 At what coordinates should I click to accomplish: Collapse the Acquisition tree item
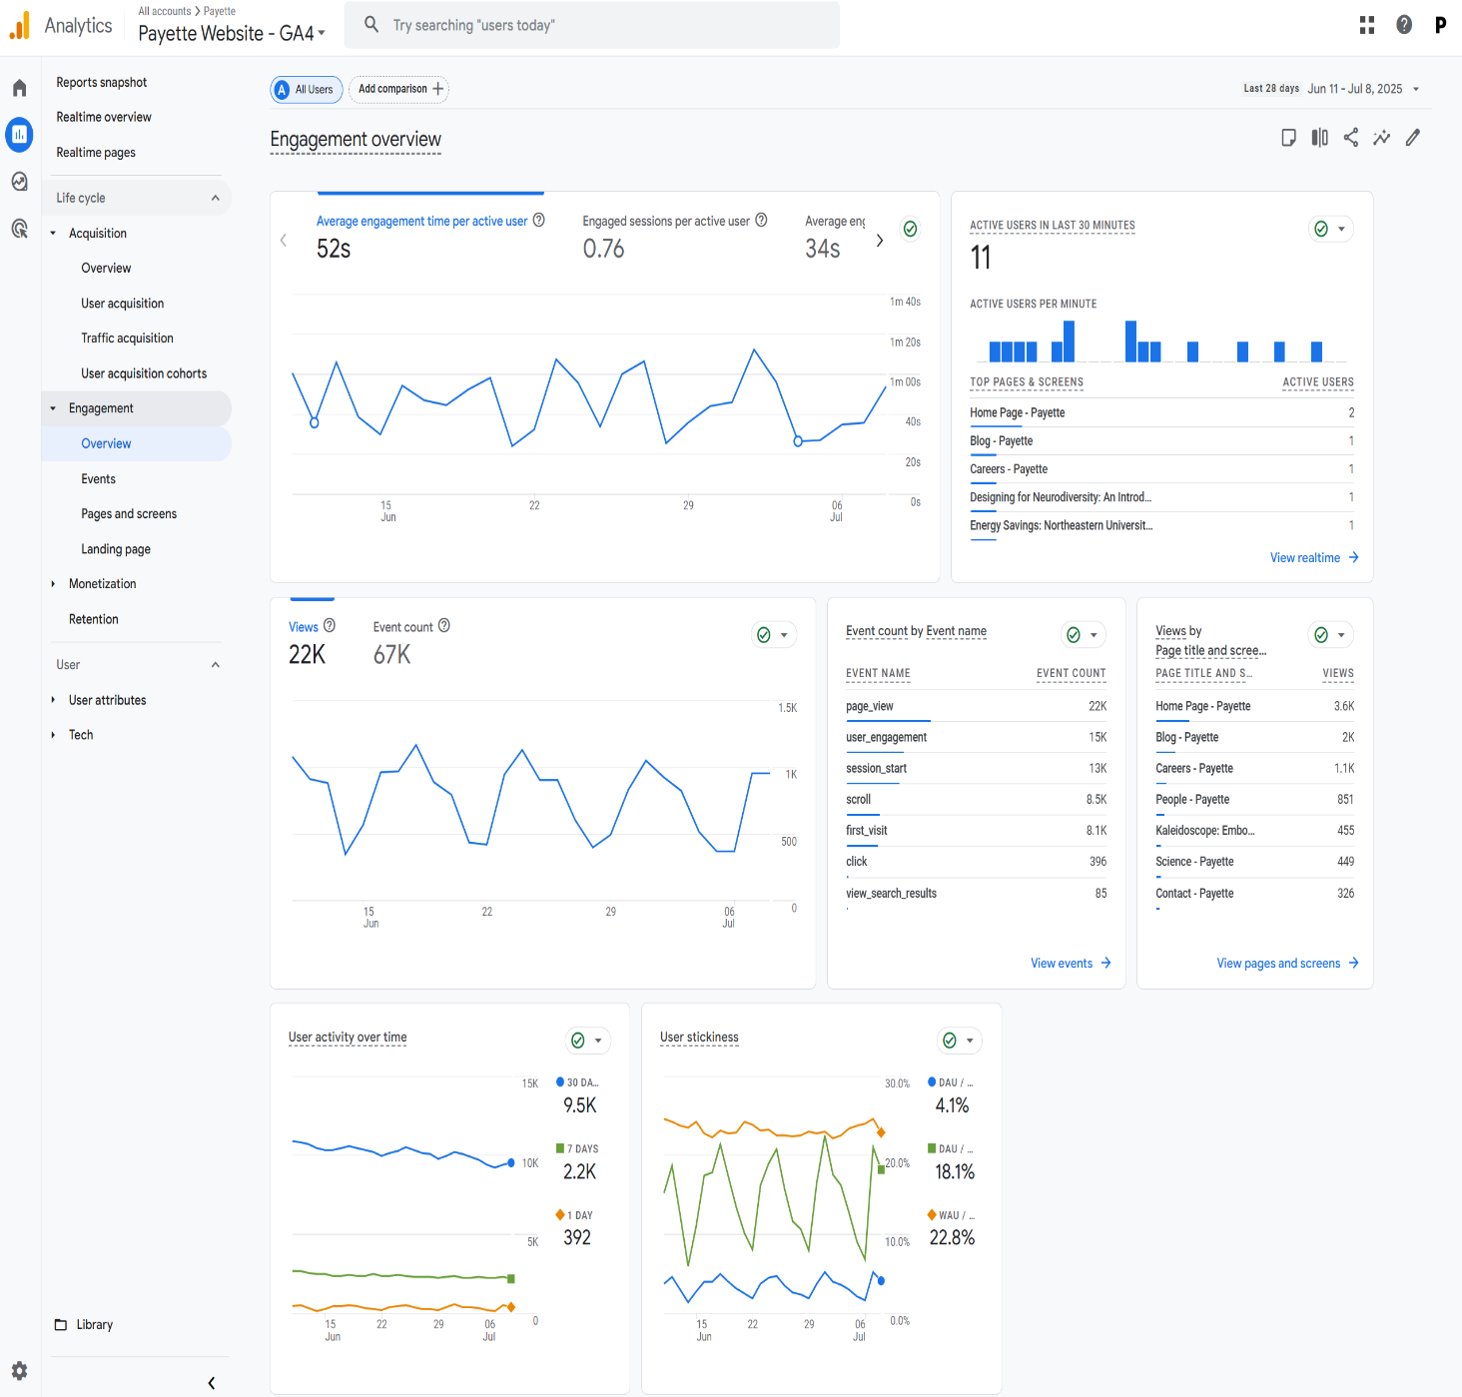point(53,233)
